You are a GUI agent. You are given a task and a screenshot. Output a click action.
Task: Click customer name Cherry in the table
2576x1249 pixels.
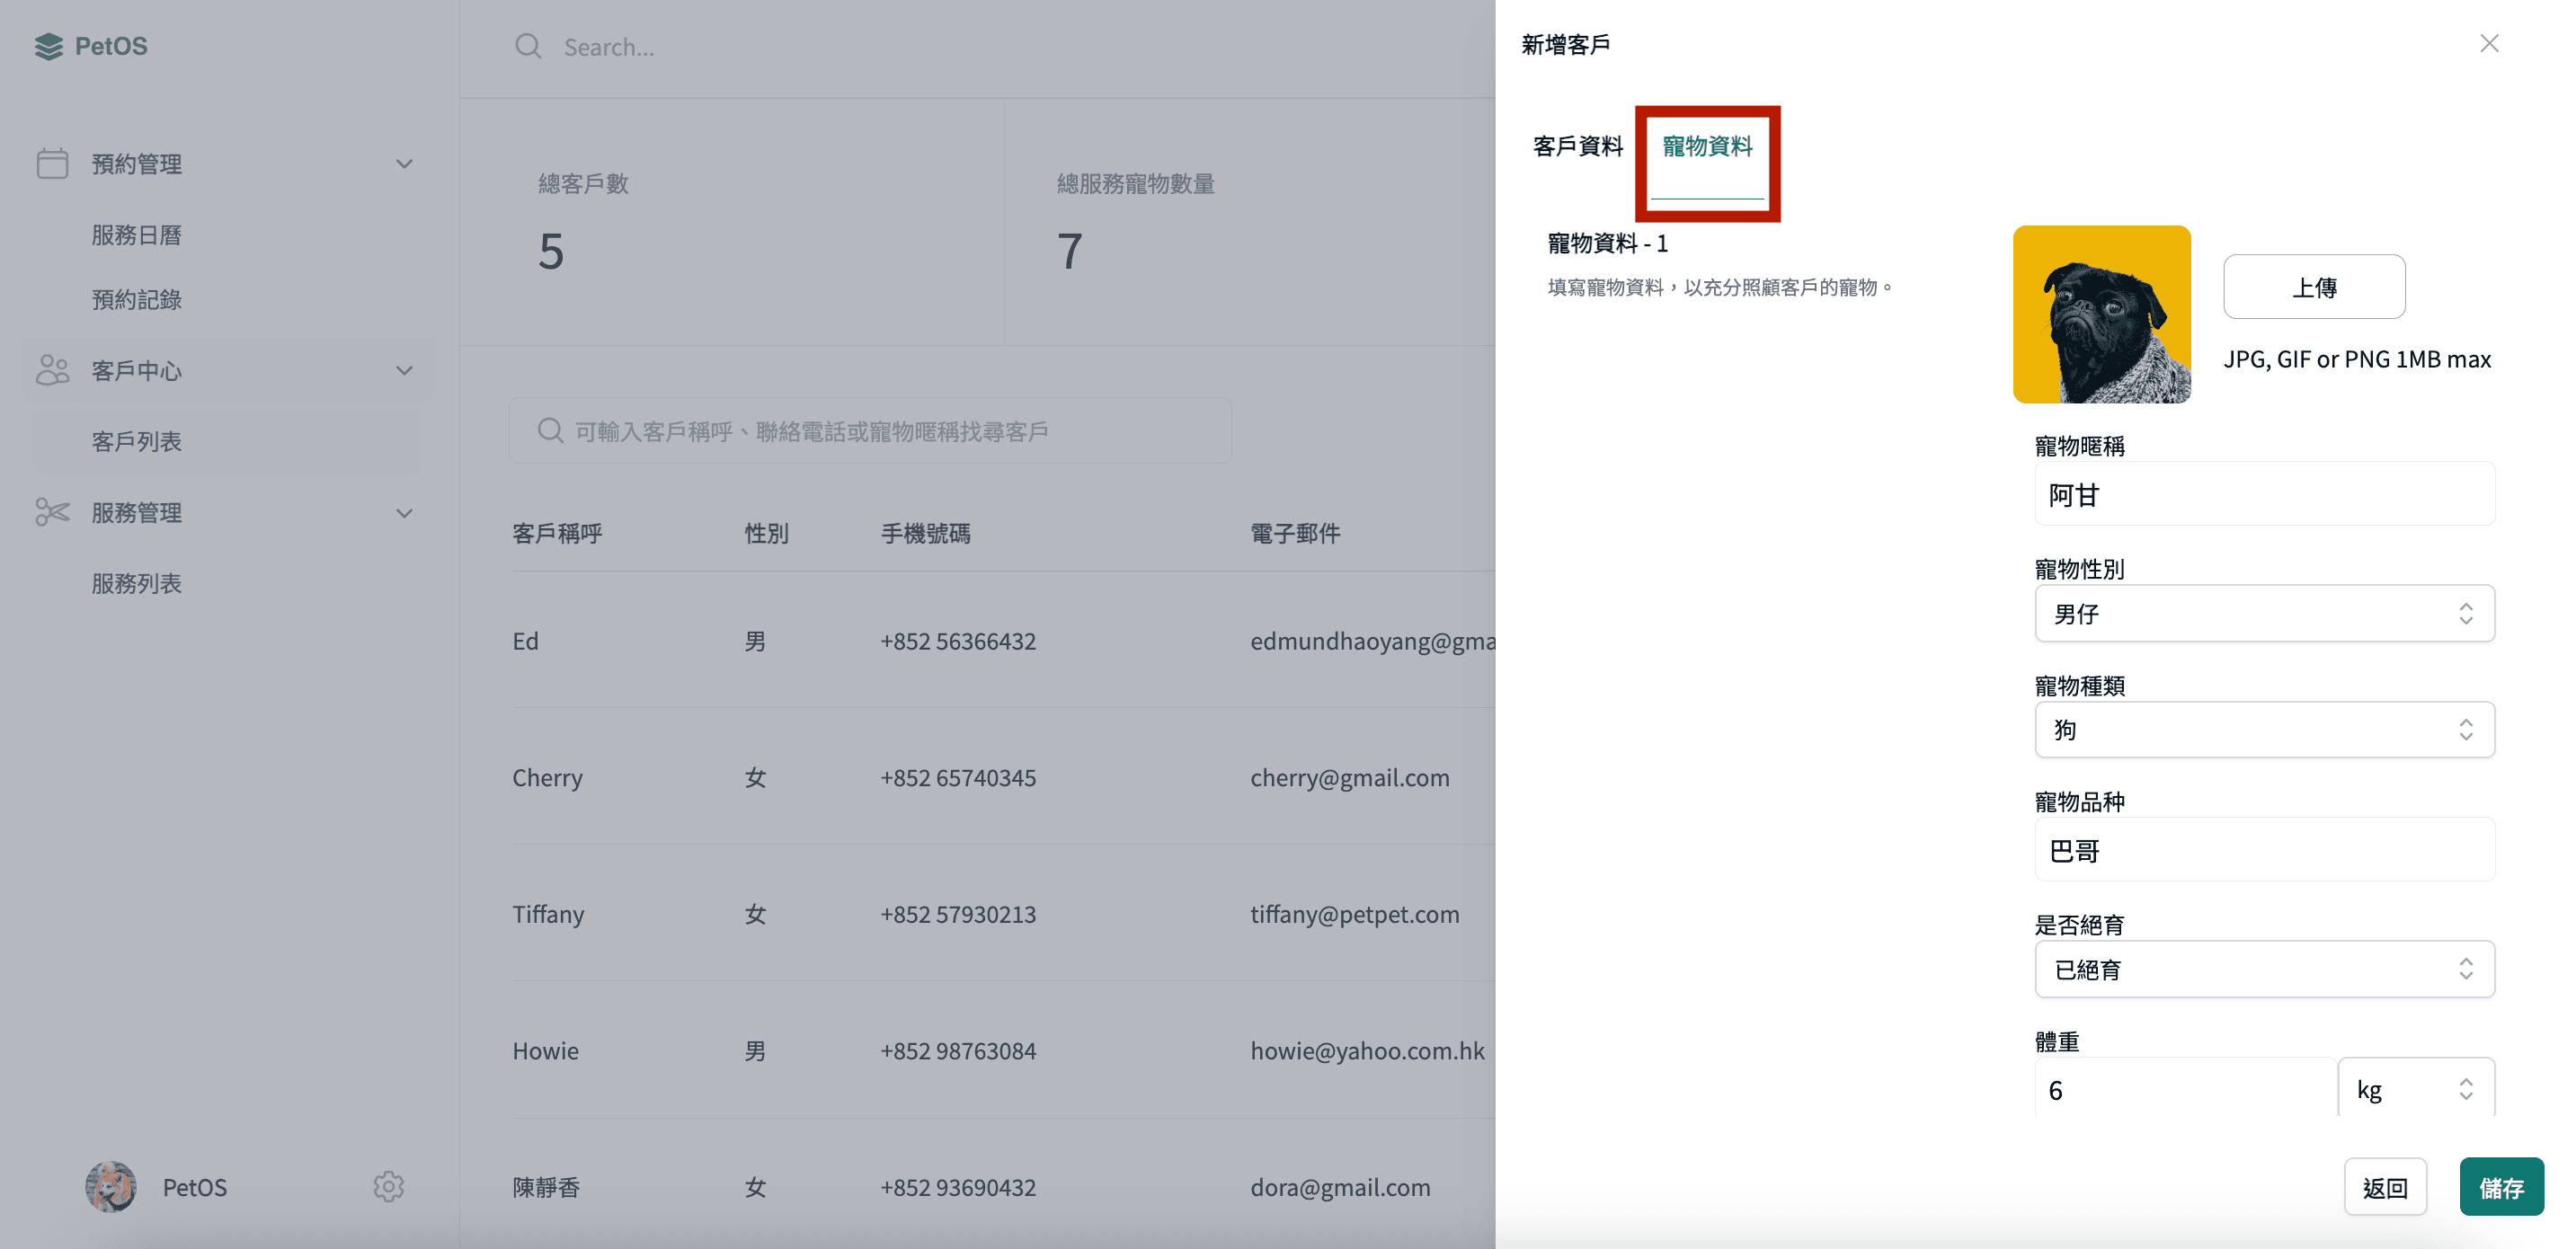547,777
